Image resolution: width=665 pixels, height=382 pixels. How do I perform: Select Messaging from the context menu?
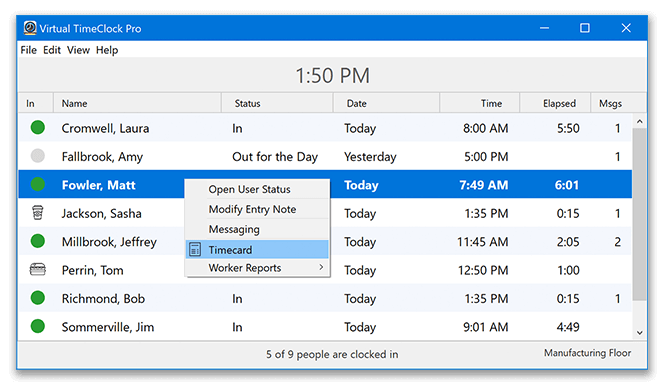(x=257, y=229)
